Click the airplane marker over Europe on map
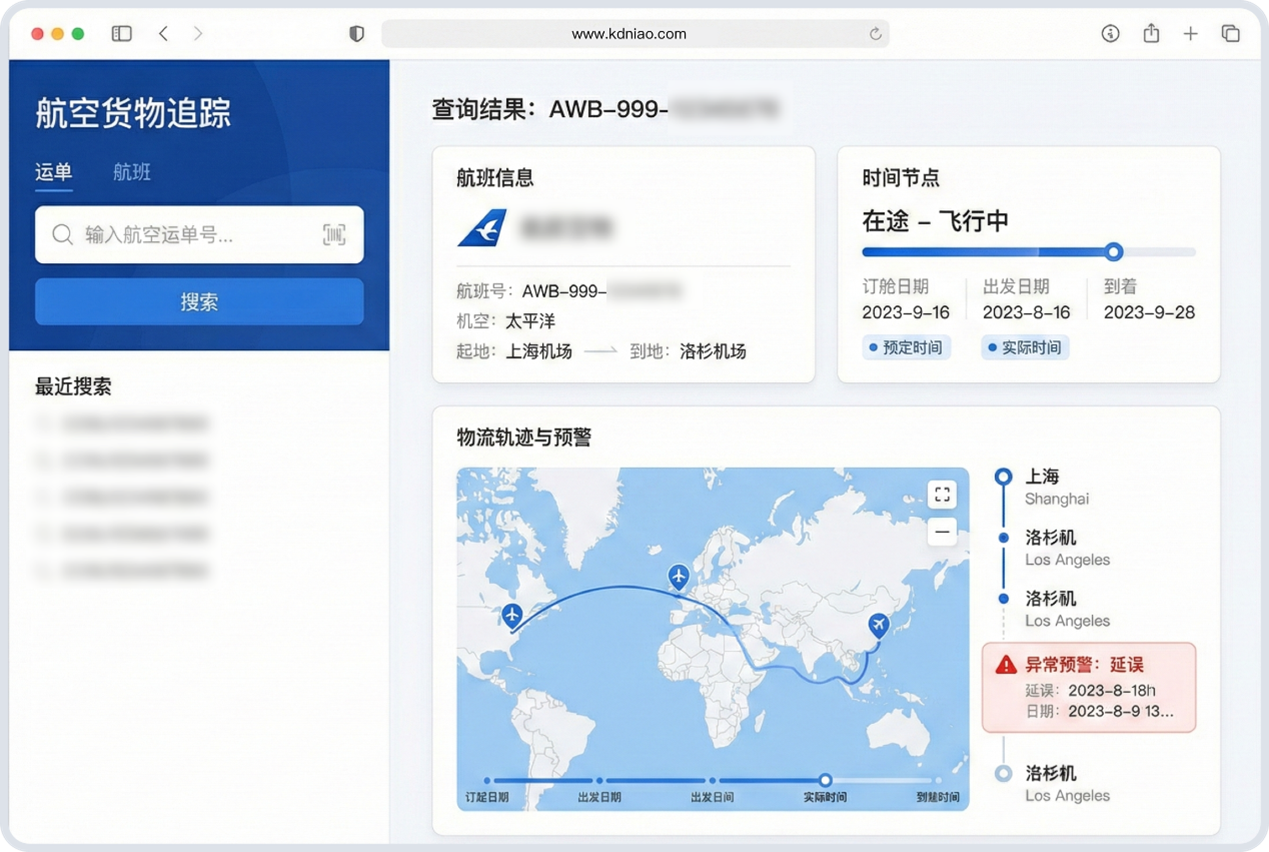 coord(679,576)
